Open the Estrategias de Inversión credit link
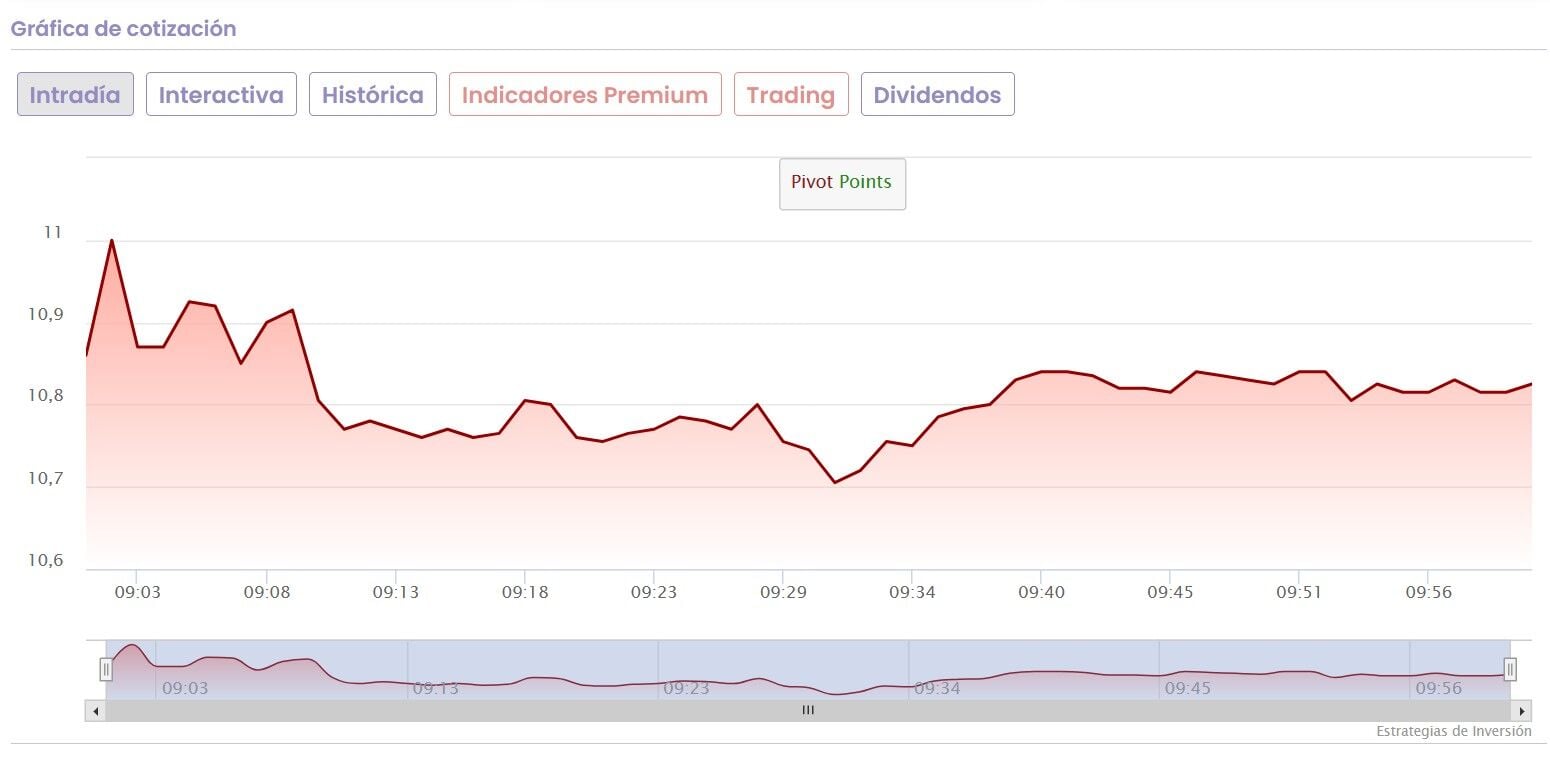This screenshot has height=781, width=1550. click(x=1453, y=732)
